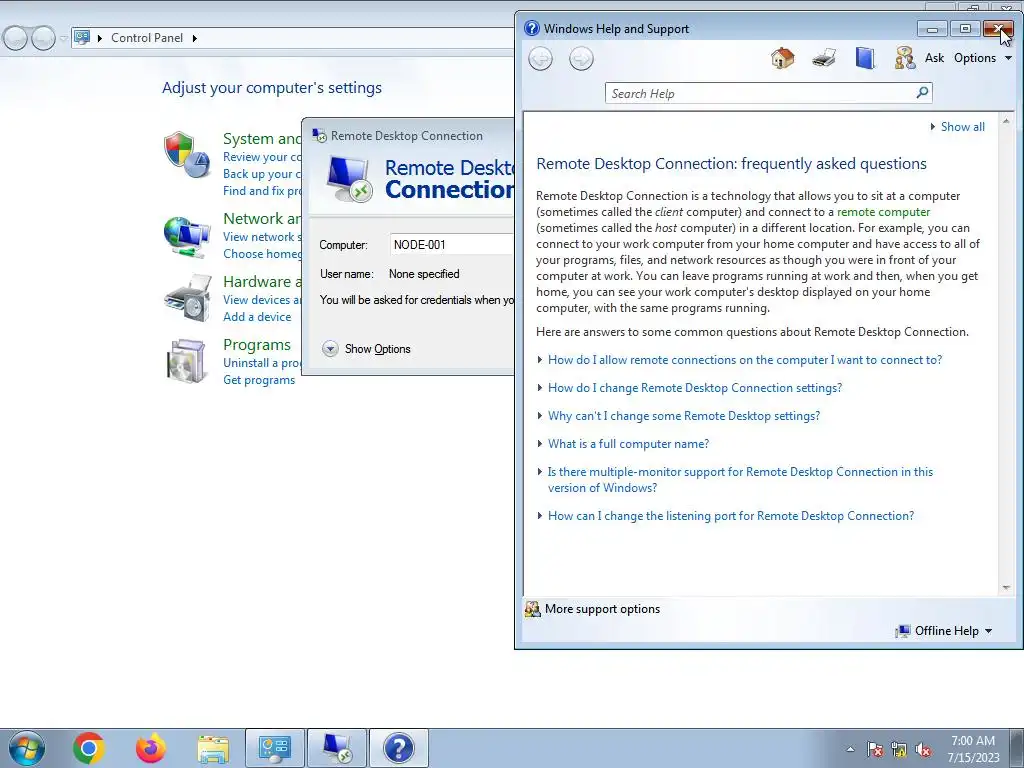
Task: Click the Add a device link
Action: [257, 317]
